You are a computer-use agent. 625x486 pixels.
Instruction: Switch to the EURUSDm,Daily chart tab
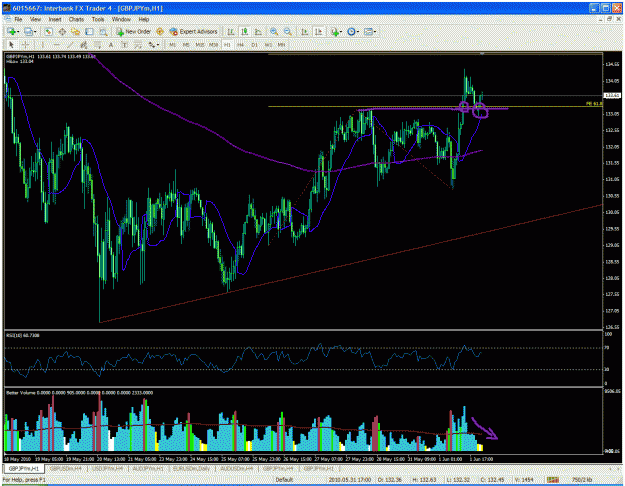[192, 468]
